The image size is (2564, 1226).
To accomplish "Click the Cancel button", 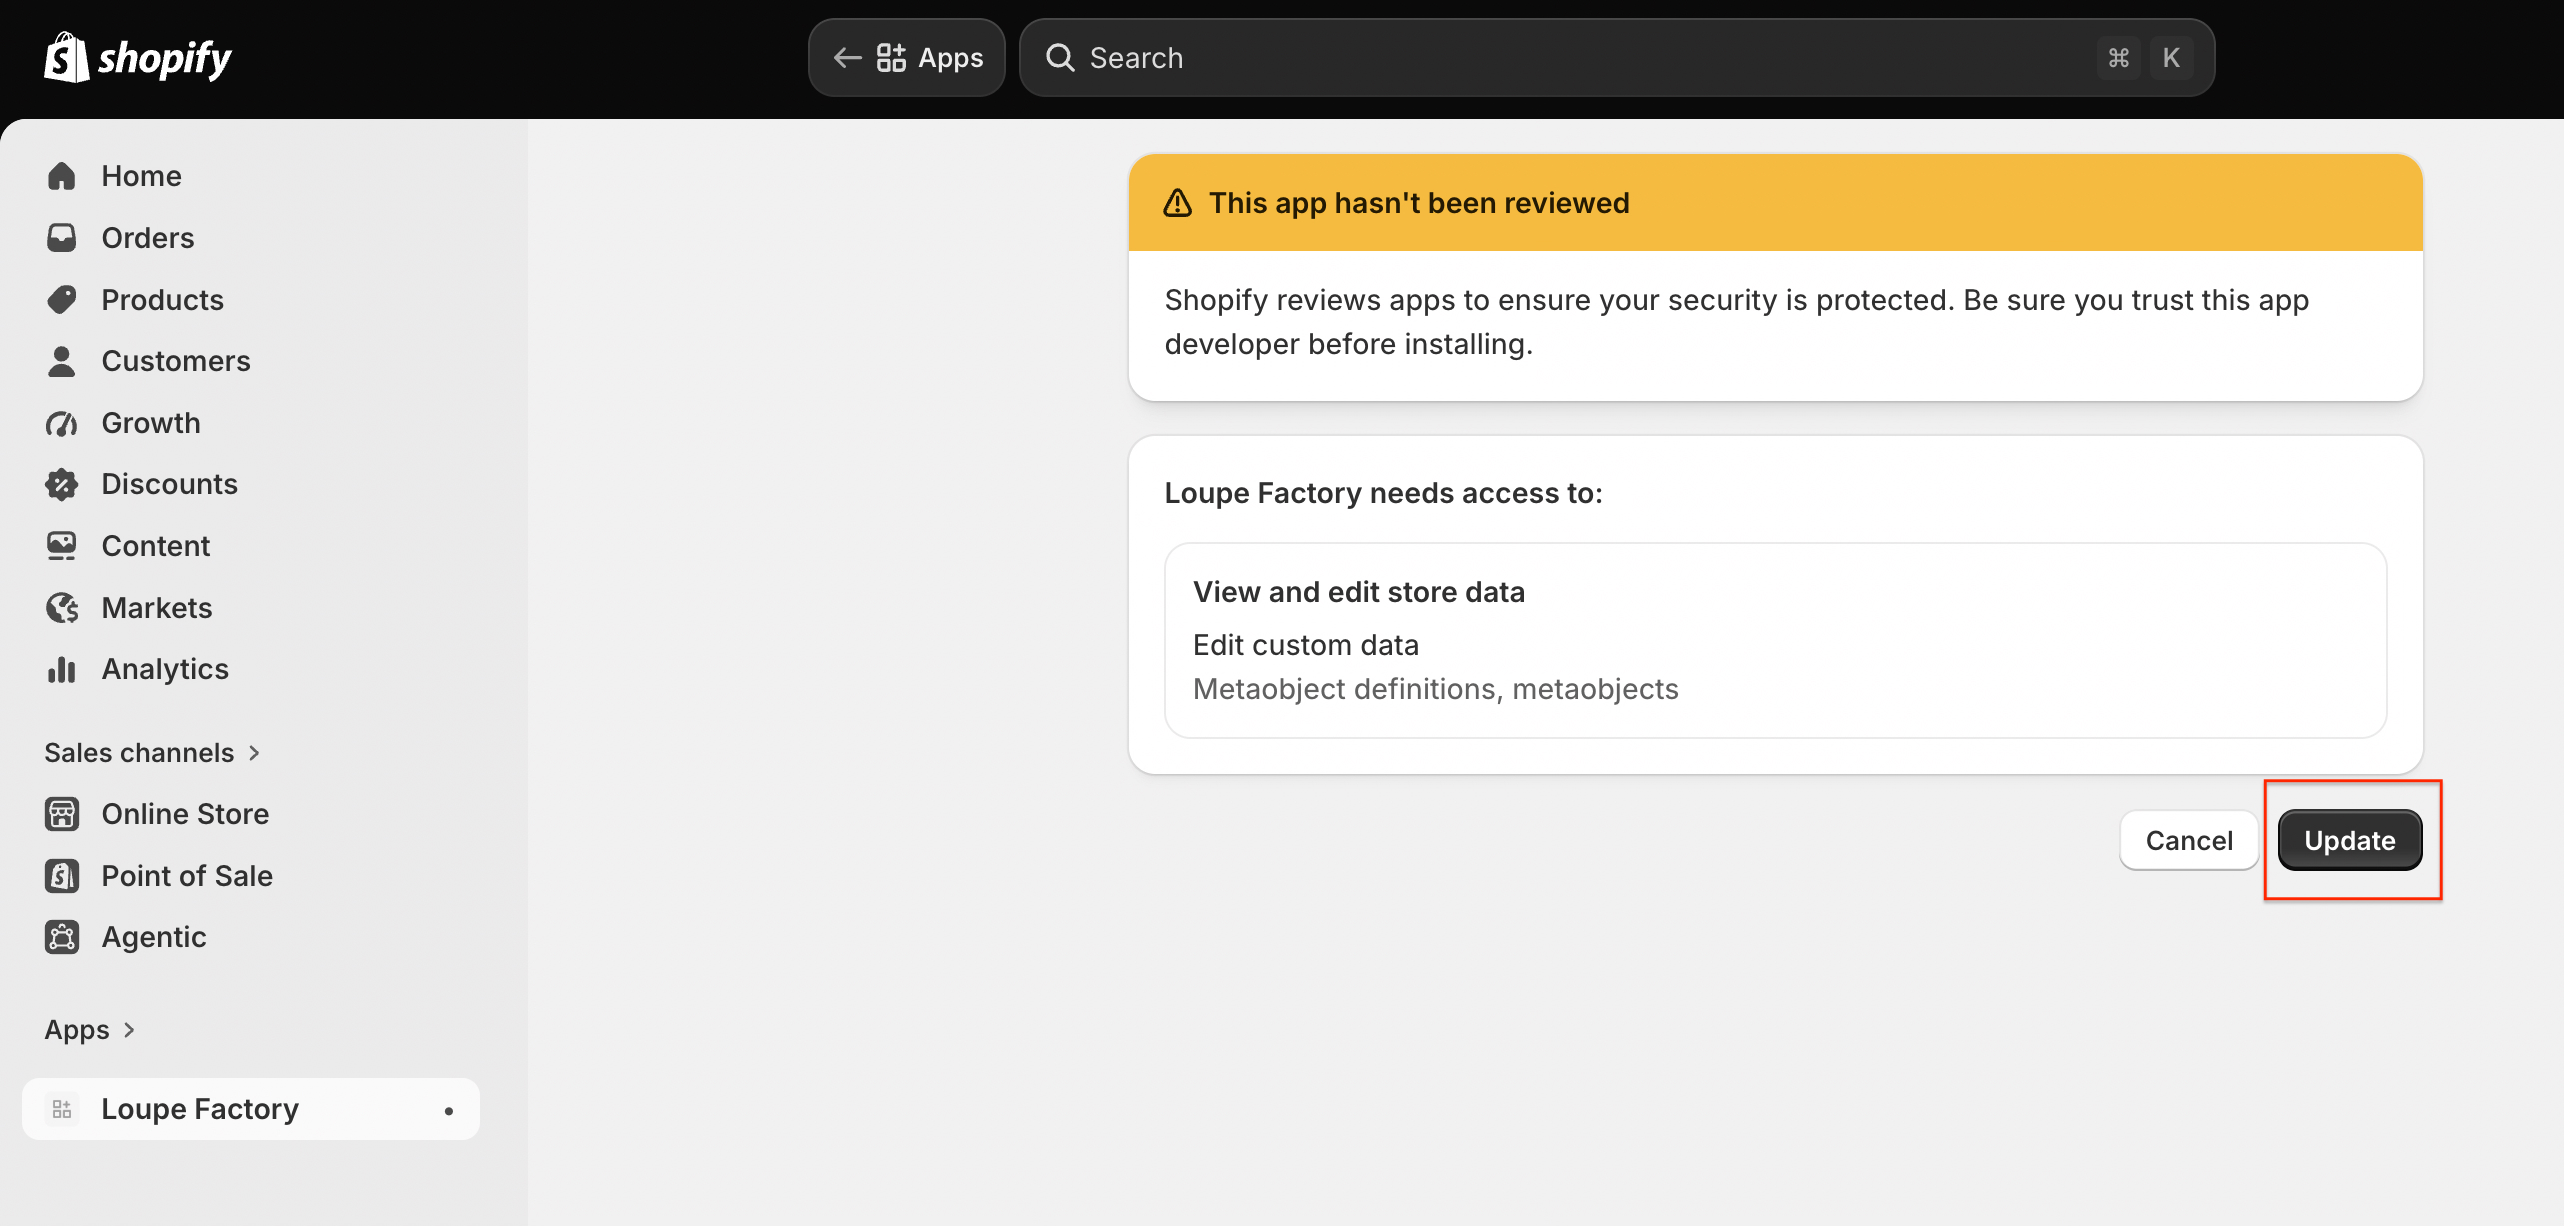I will coord(2189,840).
